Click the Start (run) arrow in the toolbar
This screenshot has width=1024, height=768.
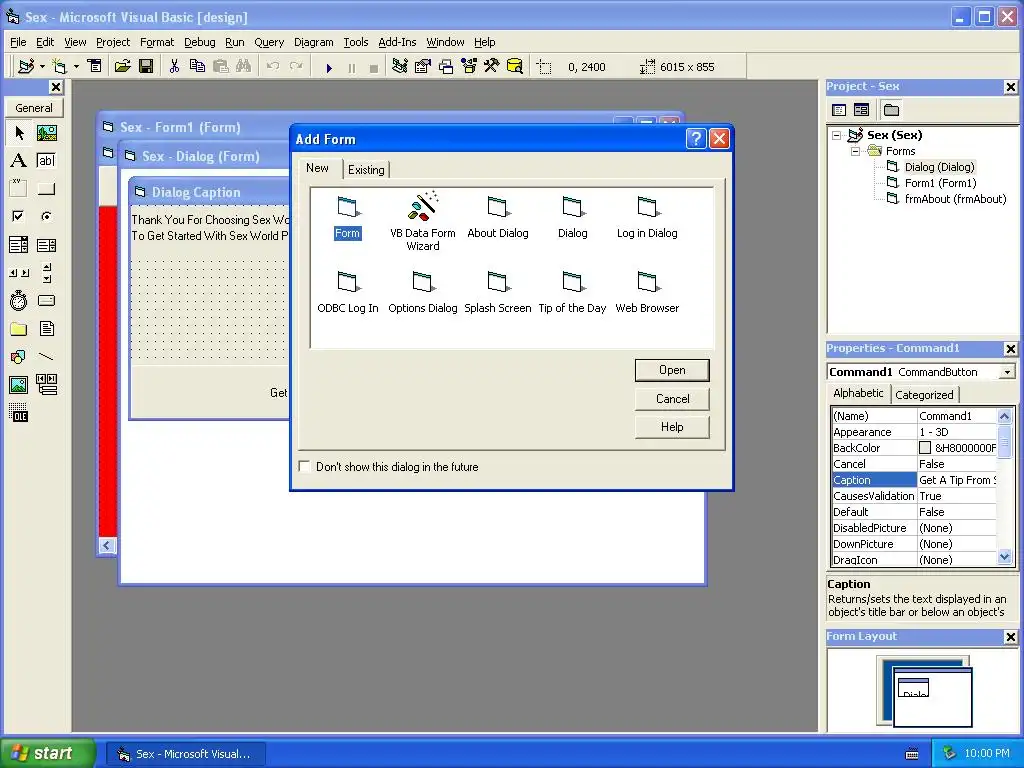(329, 67)
